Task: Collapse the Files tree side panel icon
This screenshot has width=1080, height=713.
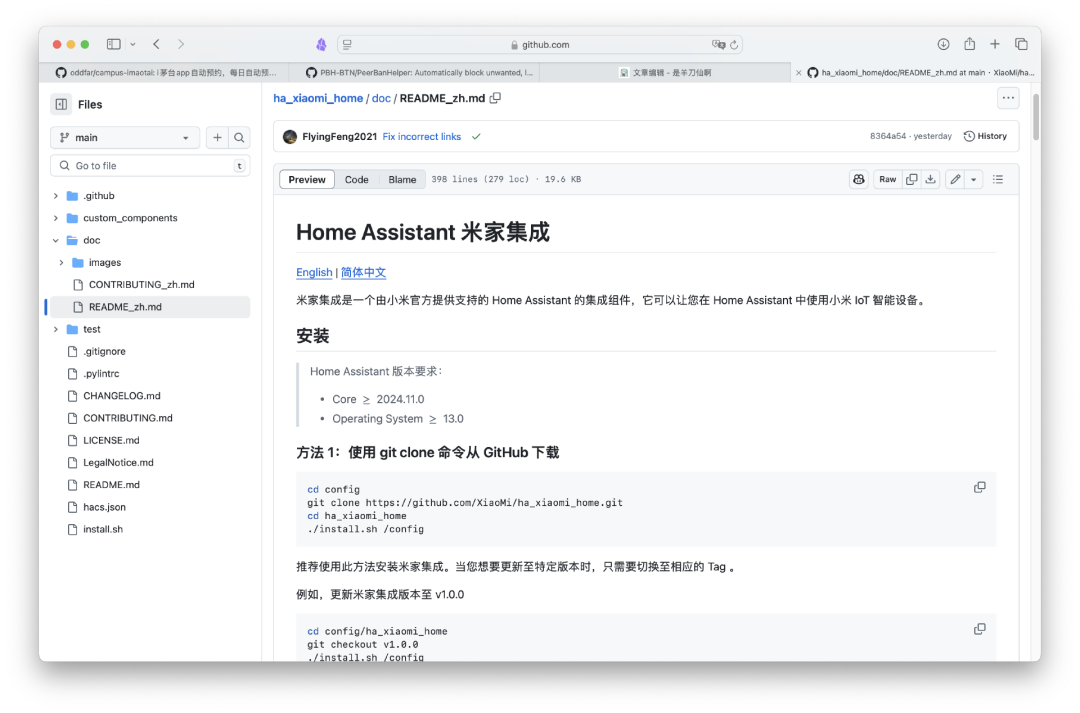Action: [61, 104]
